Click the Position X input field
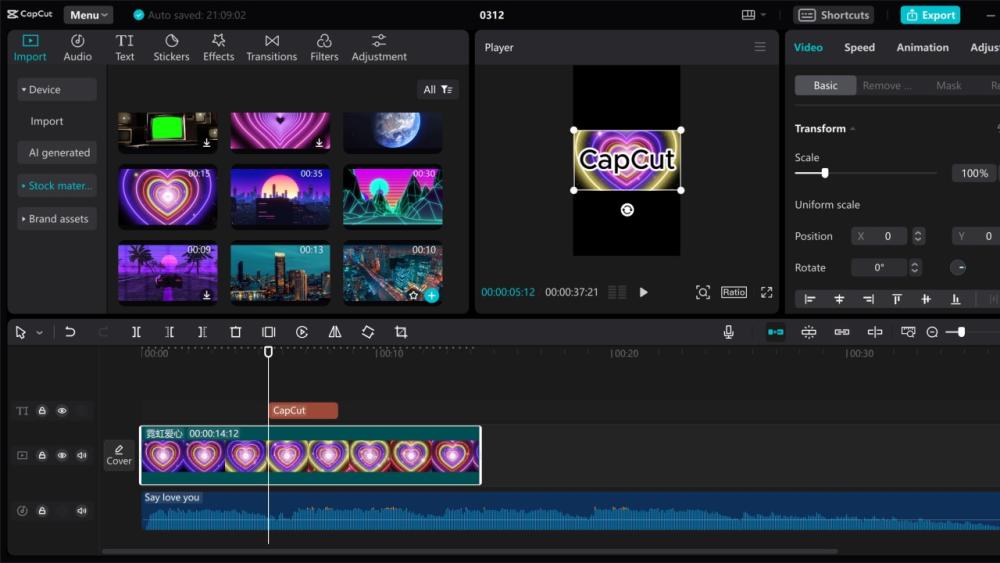 pyautogui.click(x=879, y=236)
